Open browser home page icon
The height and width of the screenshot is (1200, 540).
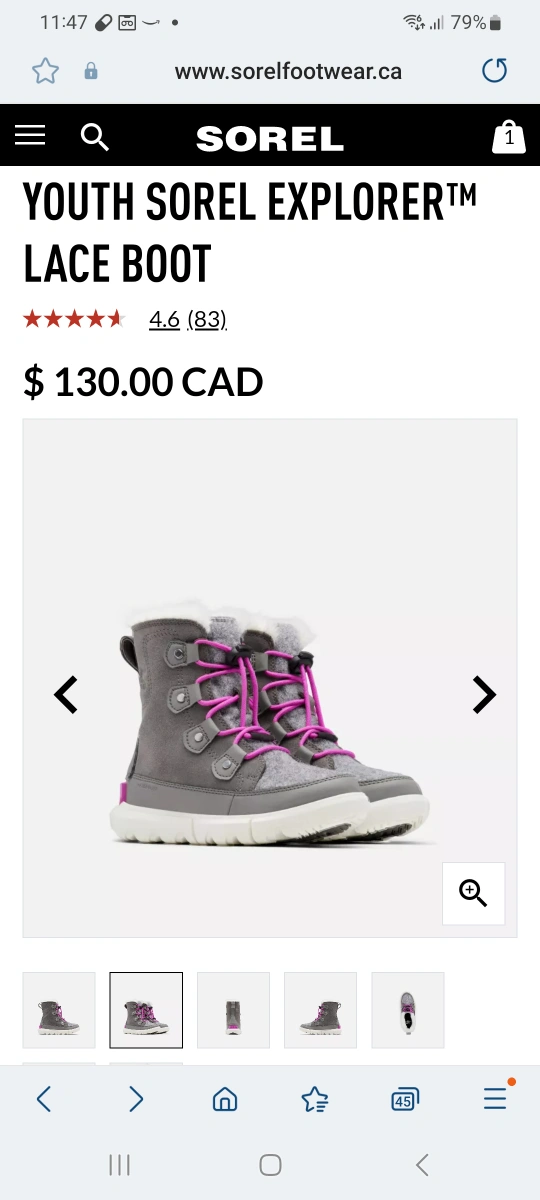225,1100
